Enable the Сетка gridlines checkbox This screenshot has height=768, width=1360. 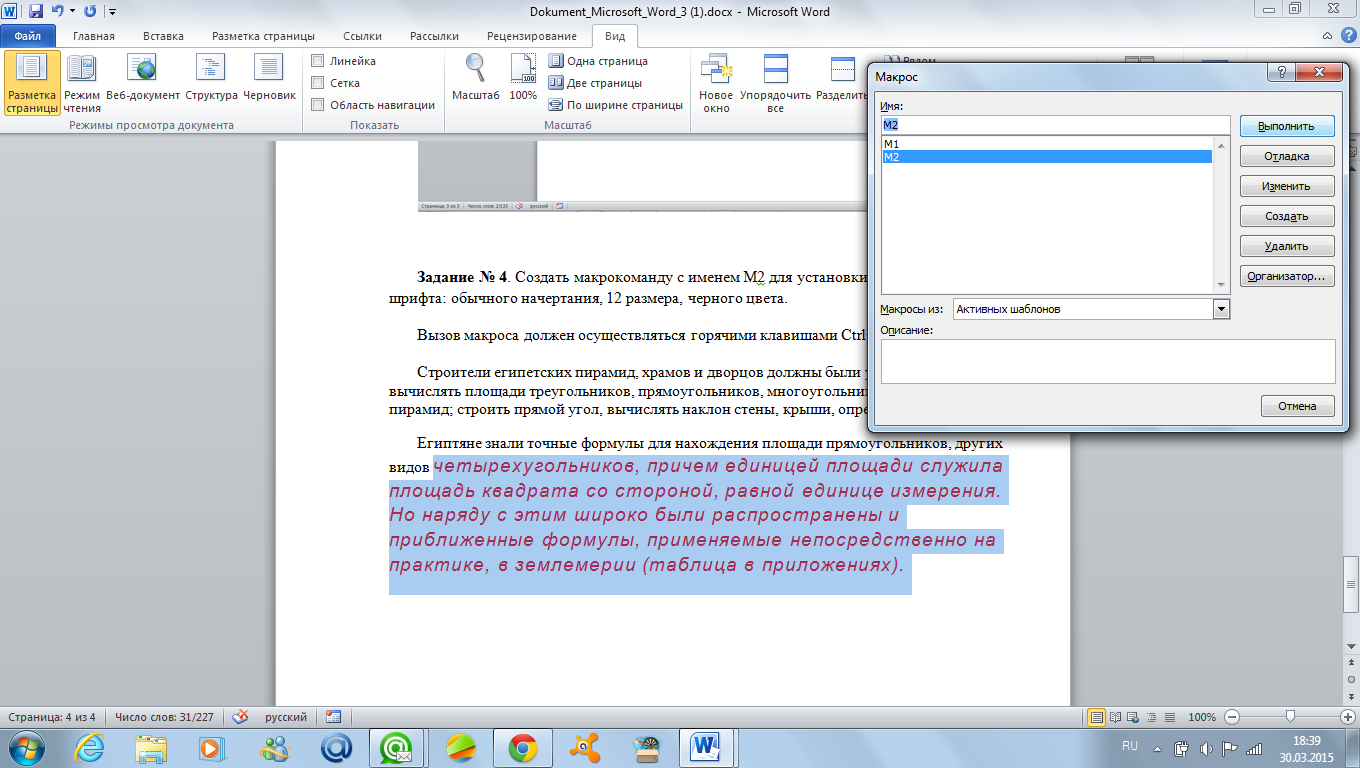click(318, 83)
